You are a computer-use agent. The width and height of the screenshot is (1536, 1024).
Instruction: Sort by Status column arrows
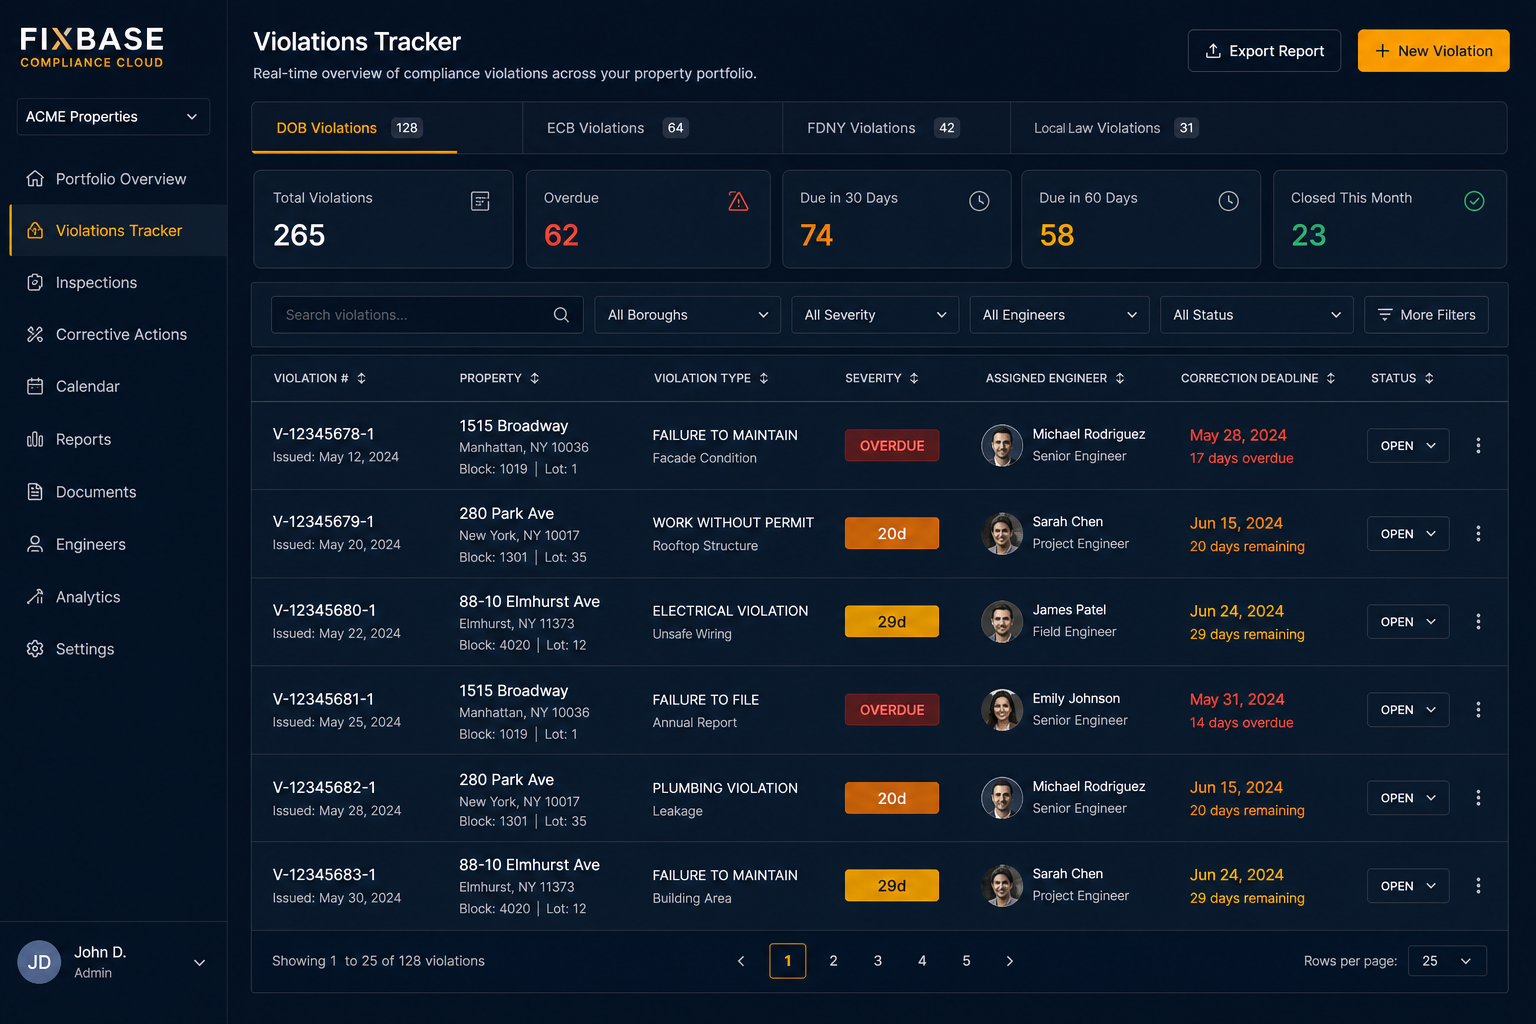tap(1429, 378)
